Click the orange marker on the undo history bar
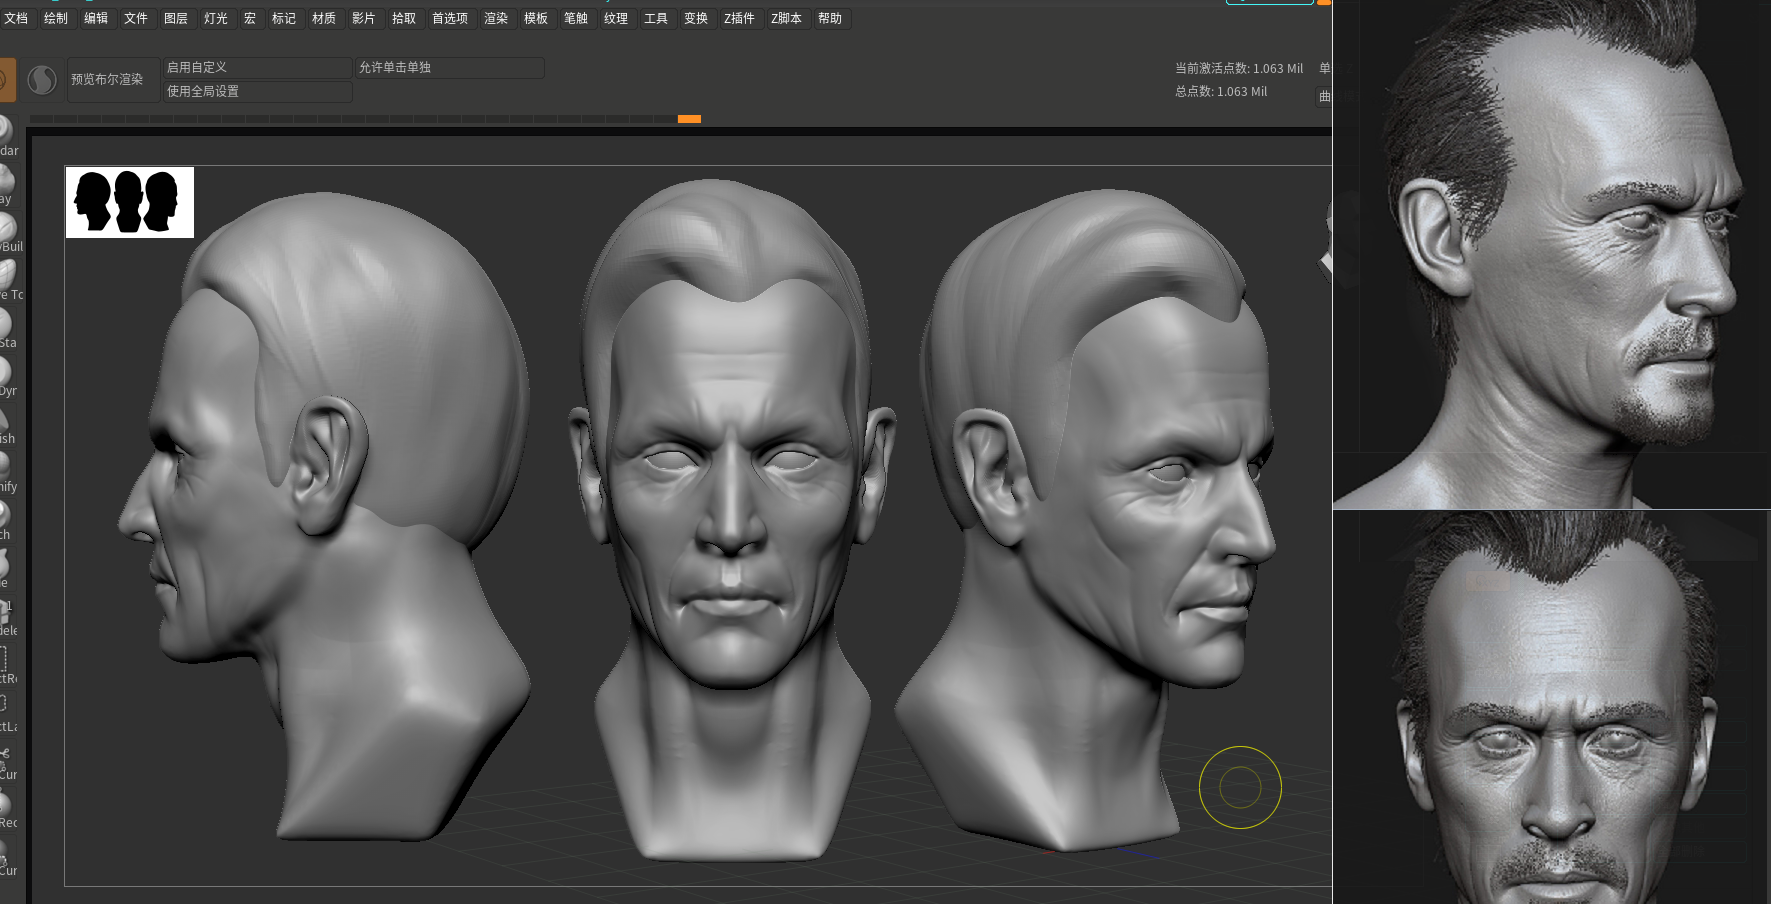This screenshot has width=1771, height=904. (689, 119)
